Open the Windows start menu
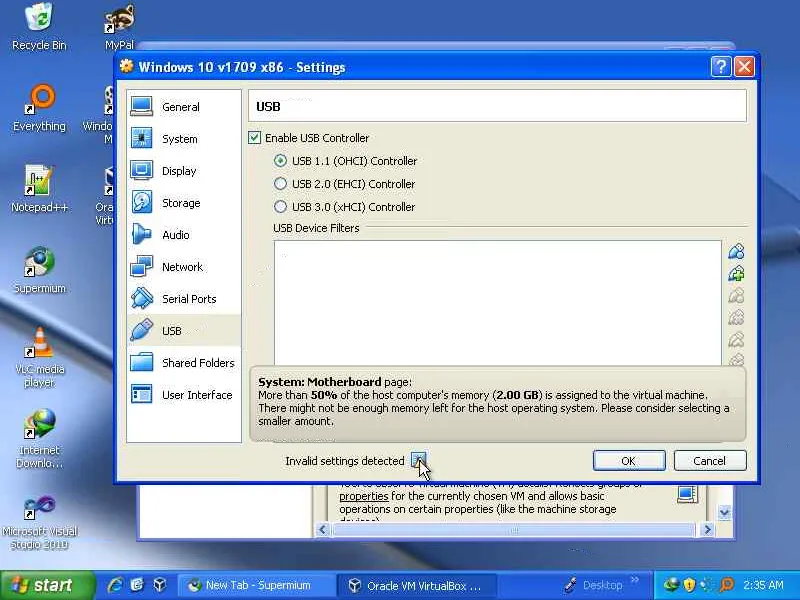This screenshot has width=800, height=600. (47, 585)
